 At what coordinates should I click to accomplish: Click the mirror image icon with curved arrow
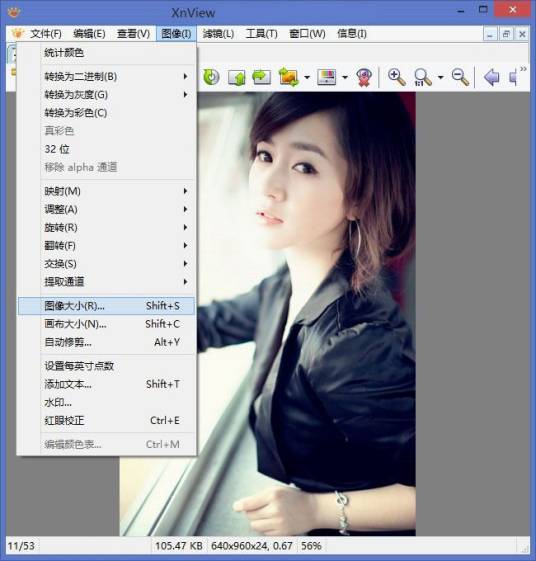[x=261, y=77]
